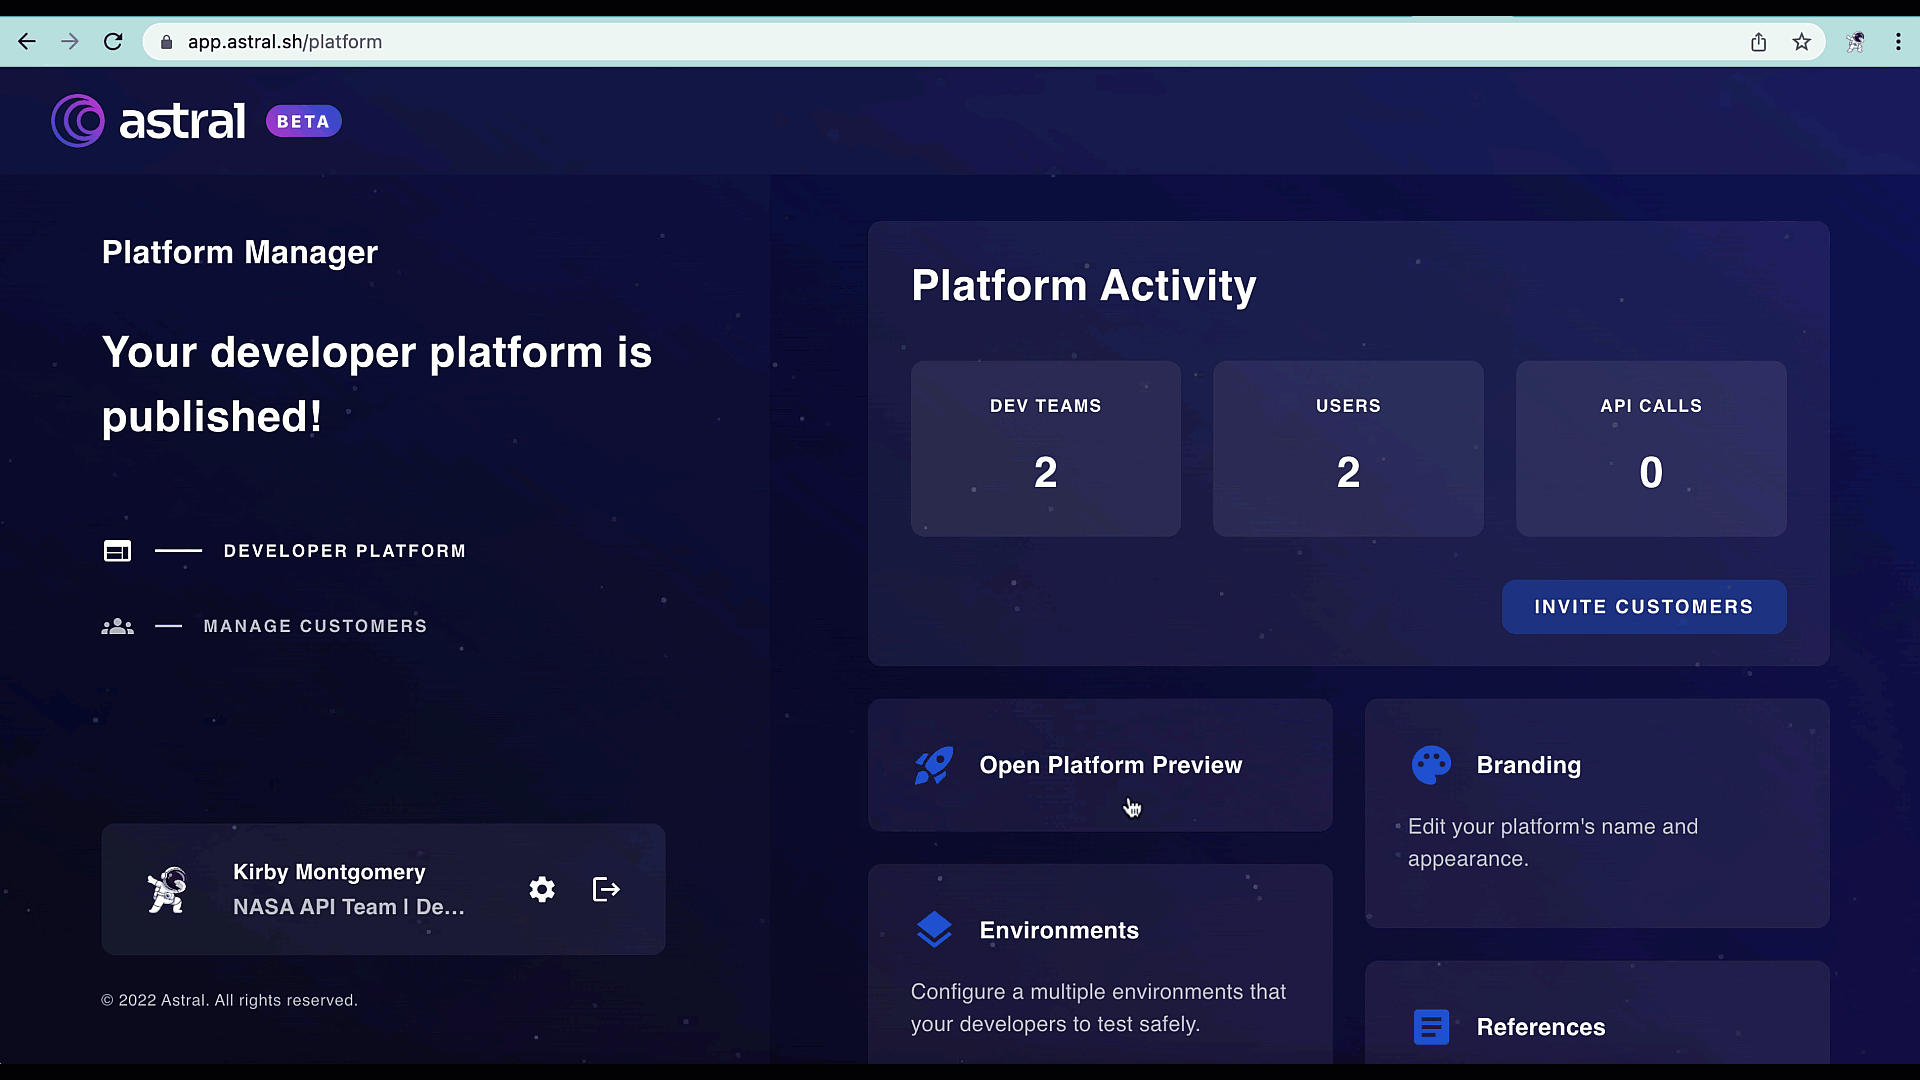1920x1080 pixels.
Task: Log out using the exit icon
Action: coord(607,889)
